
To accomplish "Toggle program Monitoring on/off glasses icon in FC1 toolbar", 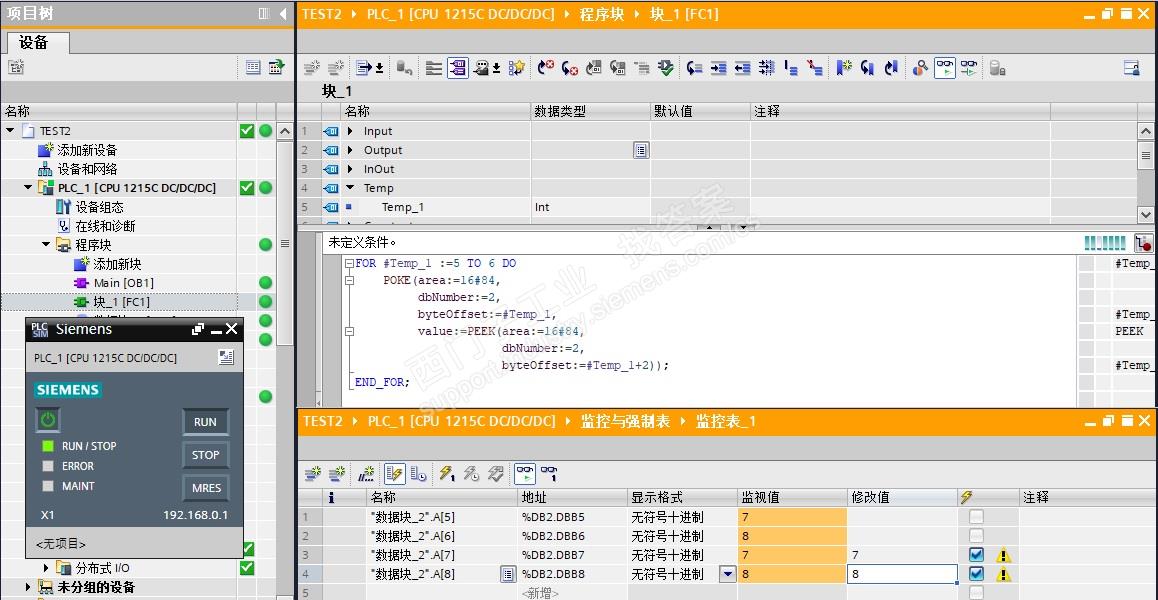I will [x=945, y=68].
